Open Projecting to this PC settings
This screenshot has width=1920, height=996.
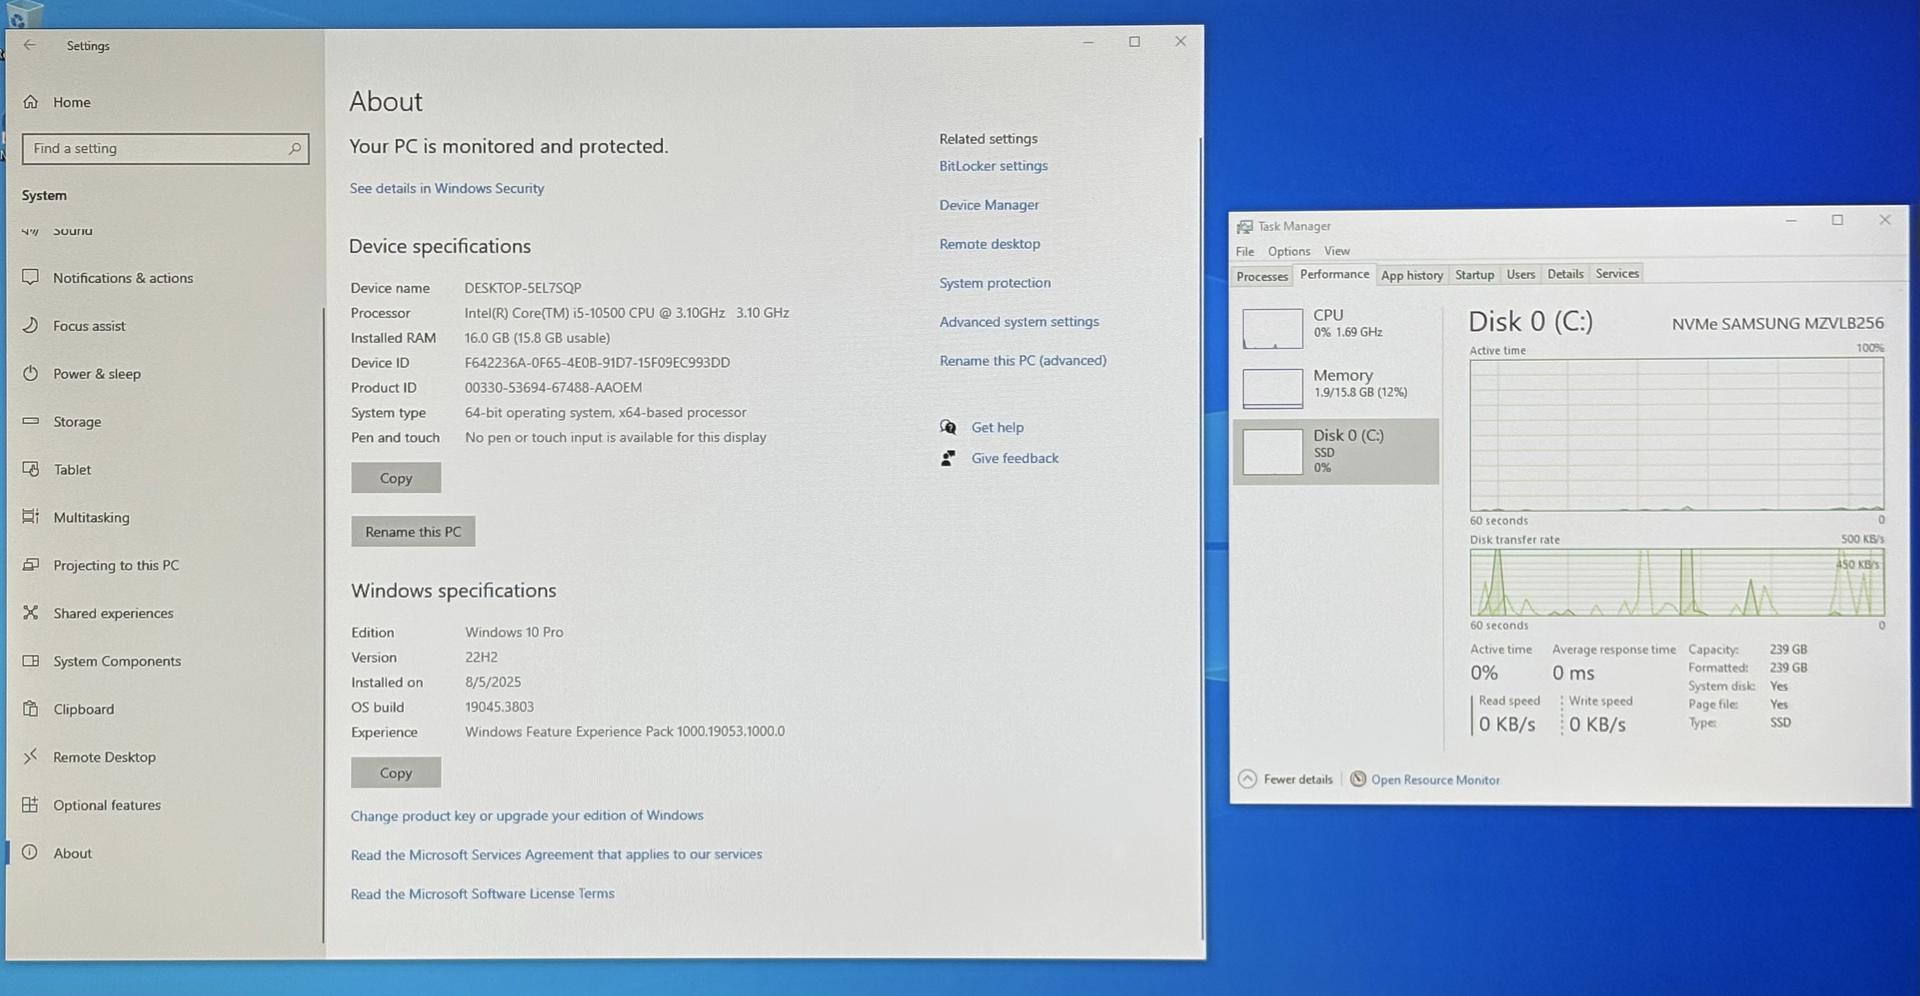115,566
